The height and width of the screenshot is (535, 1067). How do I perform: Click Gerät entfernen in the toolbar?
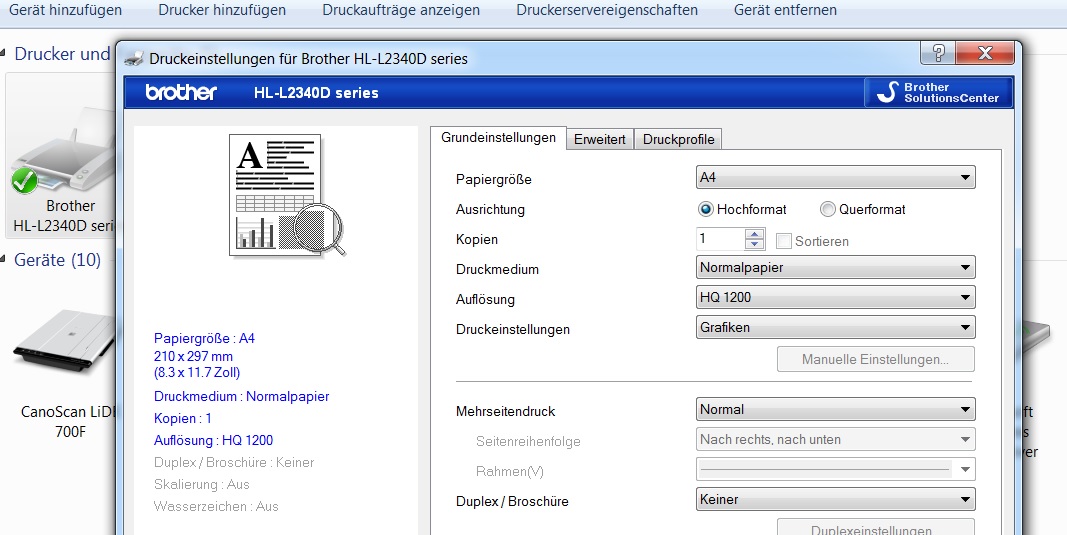point(785,10)
